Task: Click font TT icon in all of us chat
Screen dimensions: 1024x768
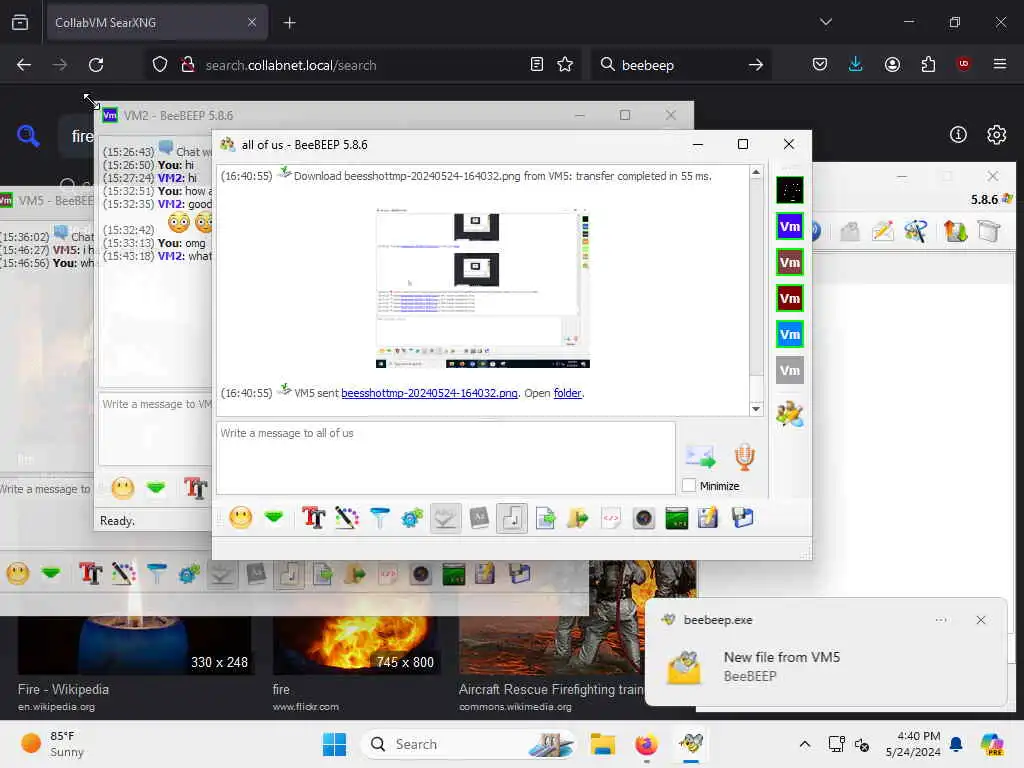Action: [x=313, y=519]
